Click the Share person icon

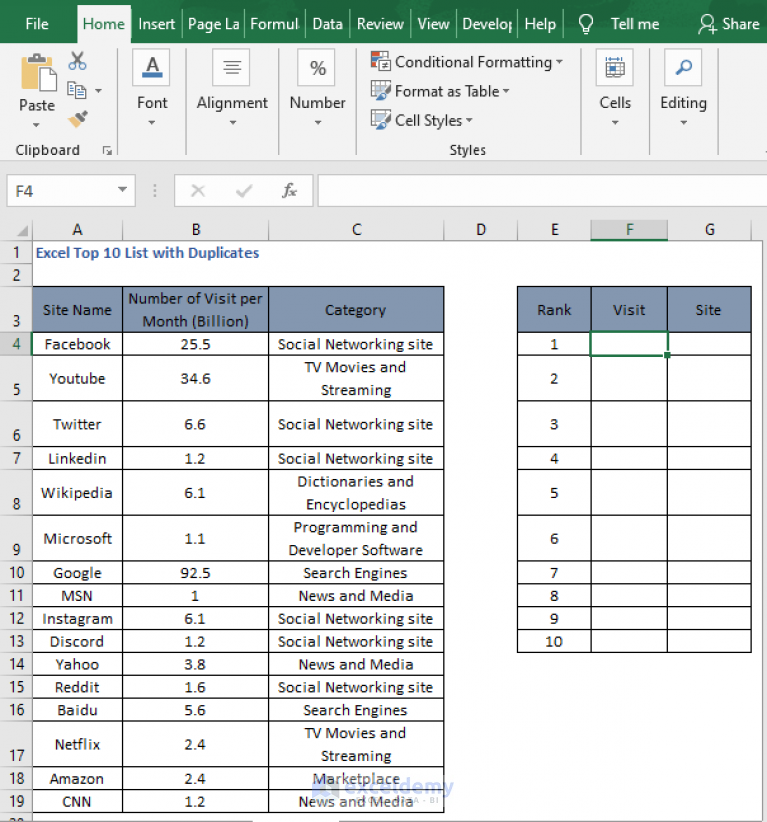[x=707, y=24]
